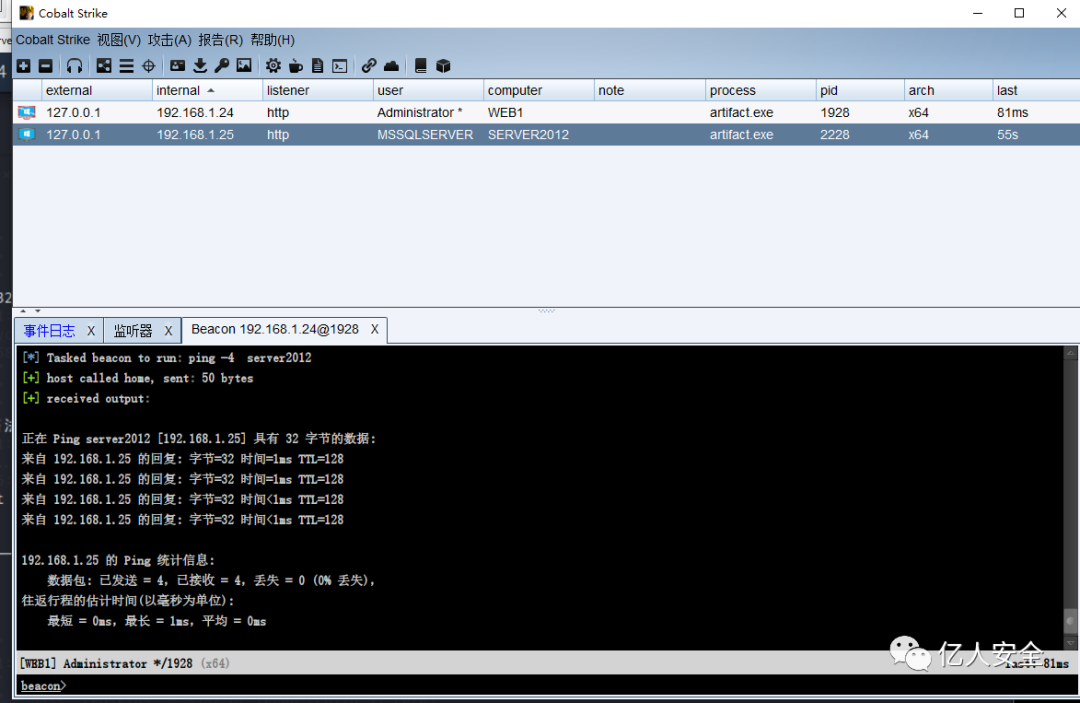Generate Windows executable gear icon
Image resolution: width=1080 pixels, height=703 pixels.
point(273,66)
